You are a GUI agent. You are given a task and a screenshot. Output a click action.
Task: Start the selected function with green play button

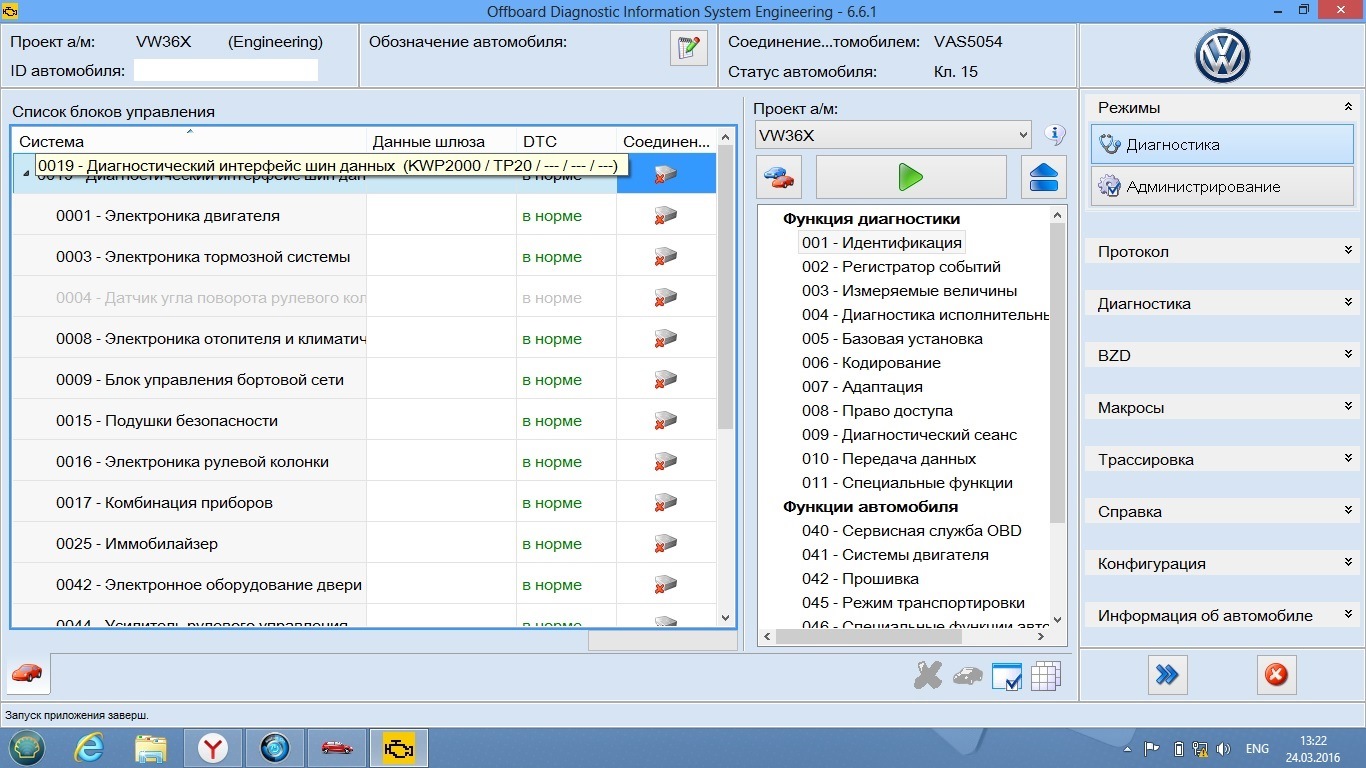tap(911, 178)
